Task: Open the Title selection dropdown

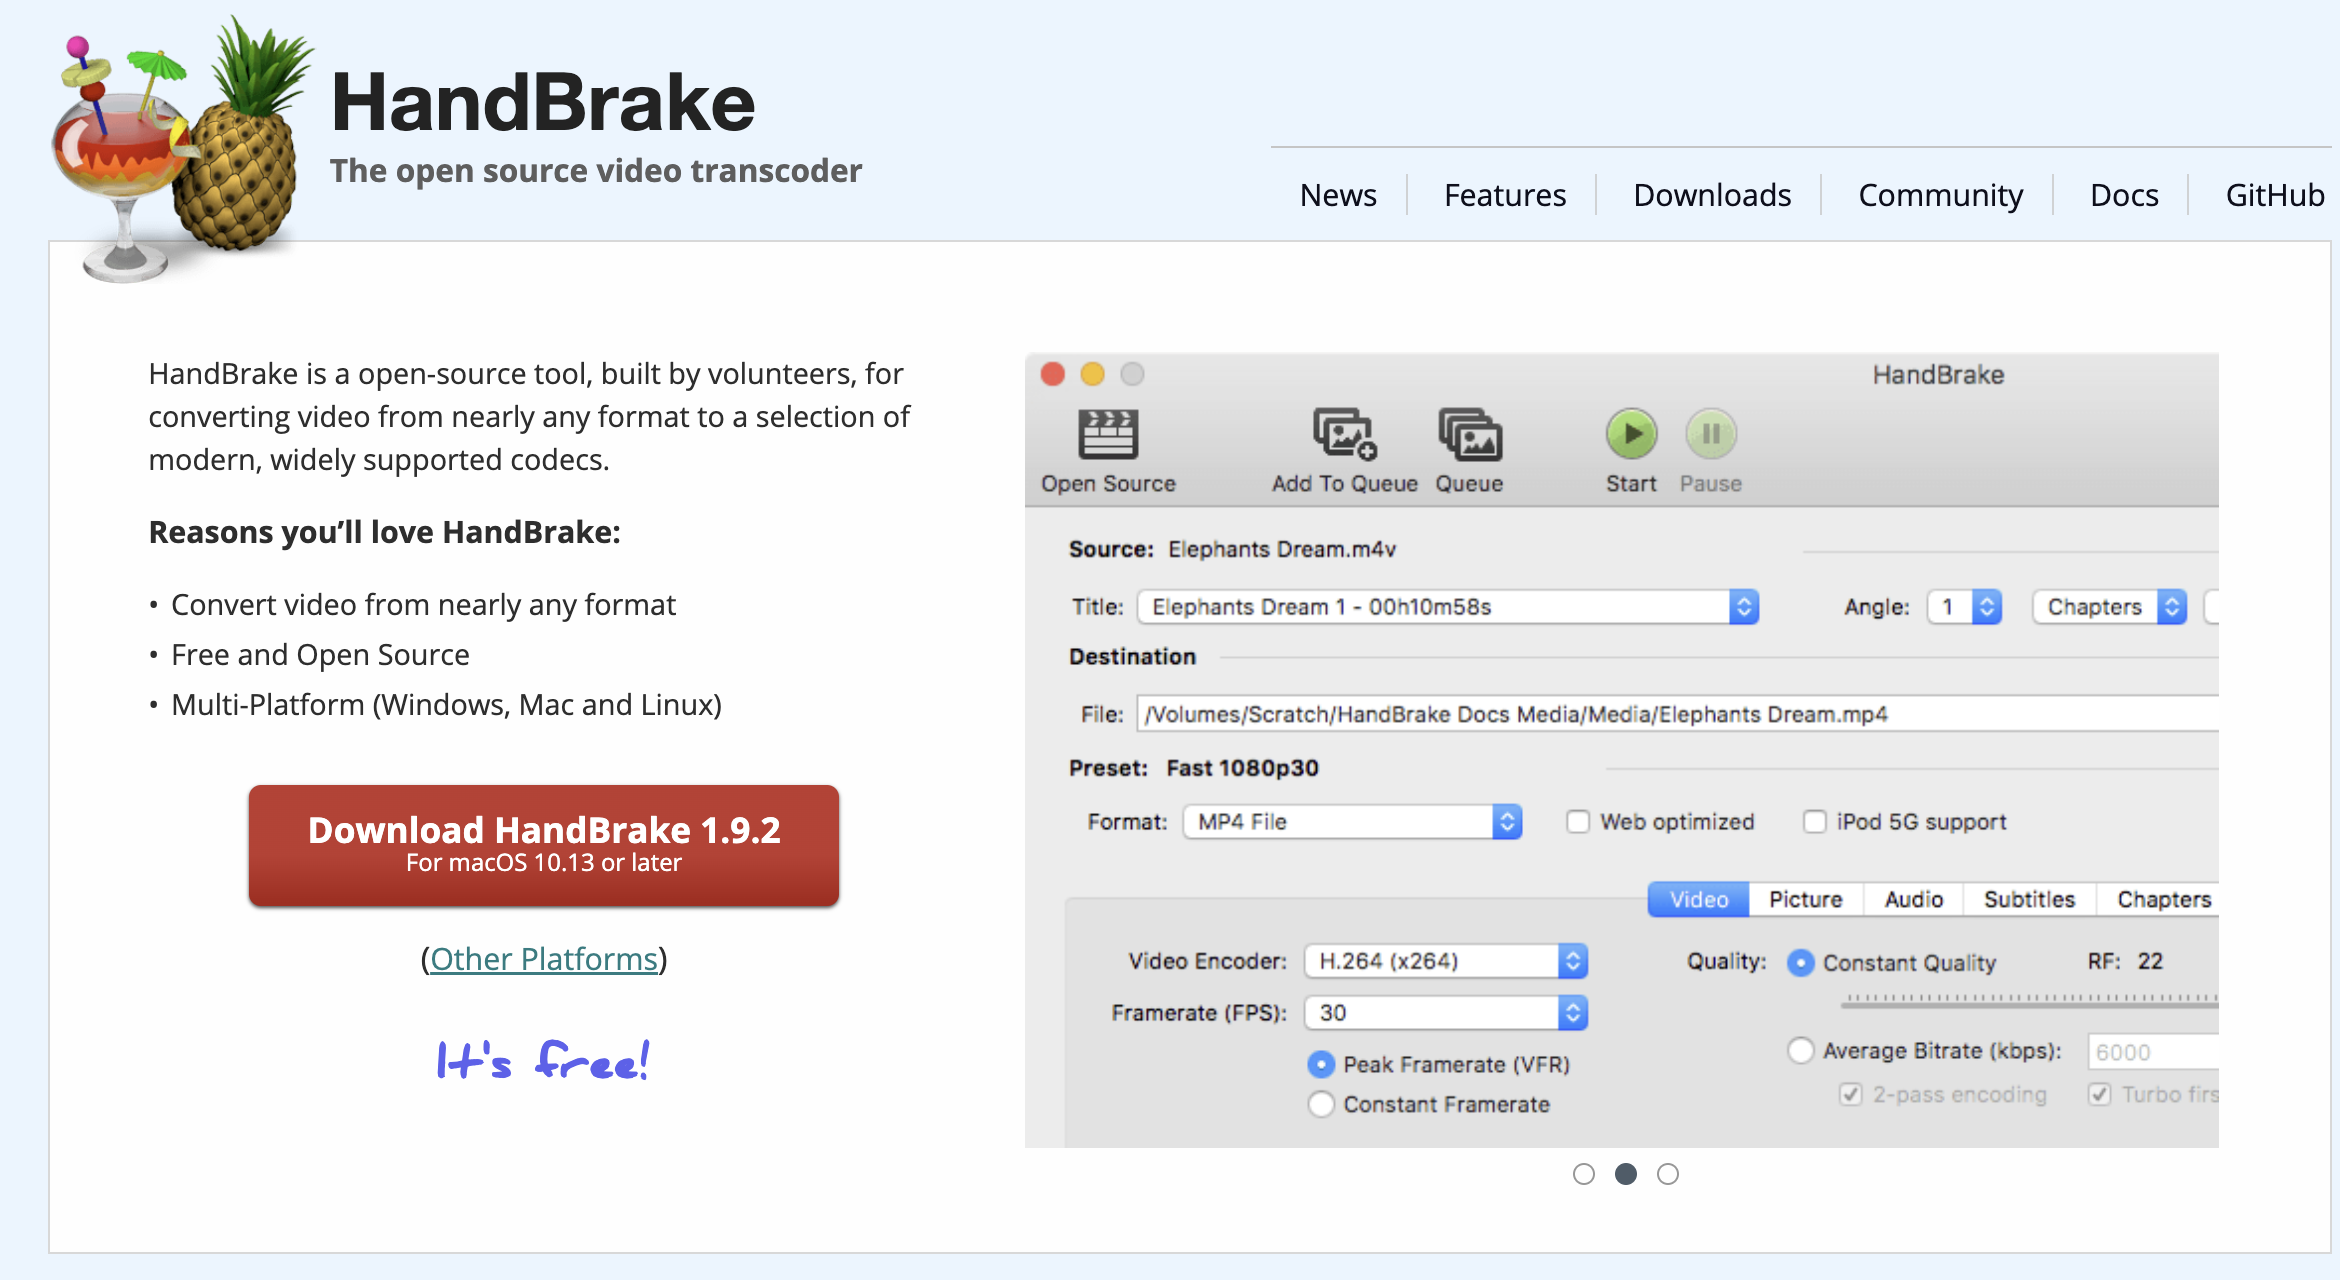Action: tap(1447, 607)
